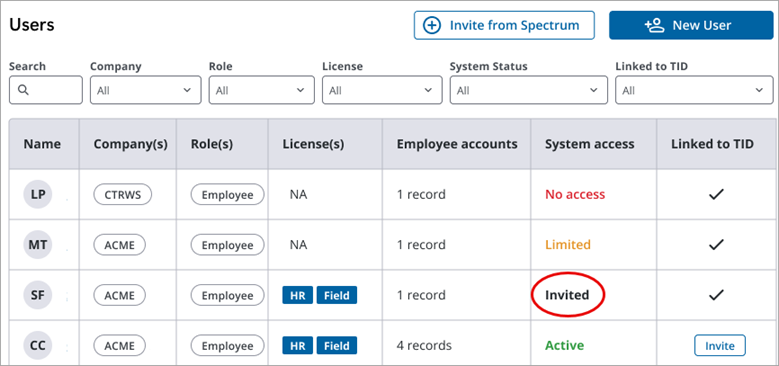
Task: Open the Role filter dropdown
Action: [261, 90]
